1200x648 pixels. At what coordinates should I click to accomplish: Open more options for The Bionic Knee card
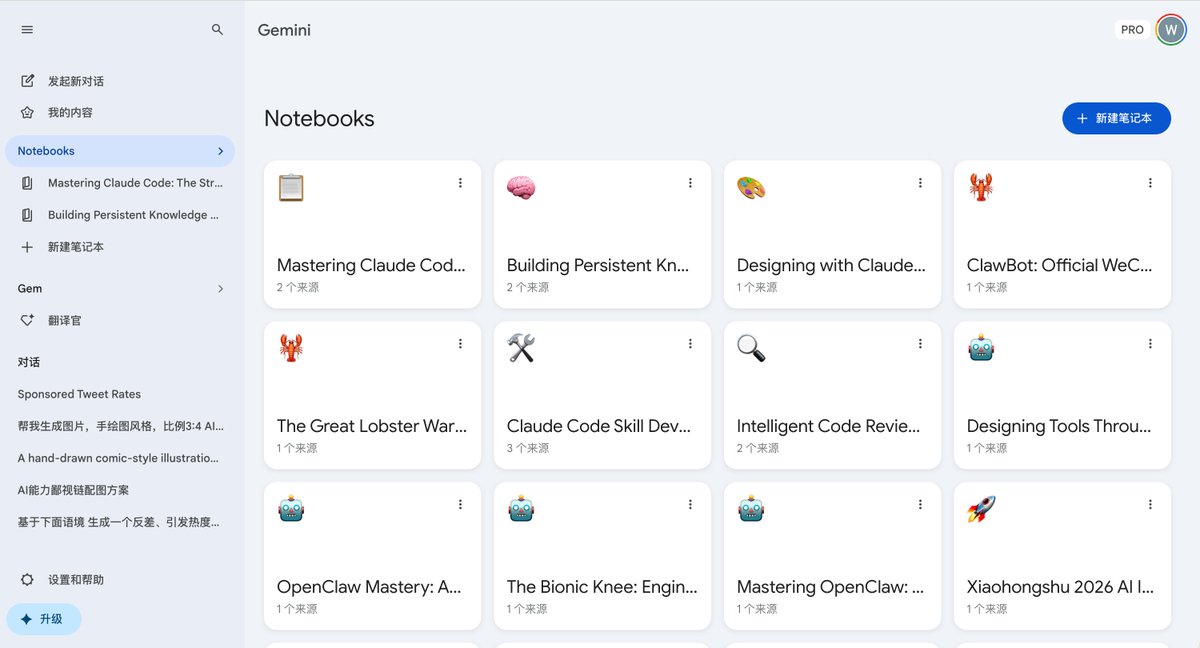(x=690, y=505)
